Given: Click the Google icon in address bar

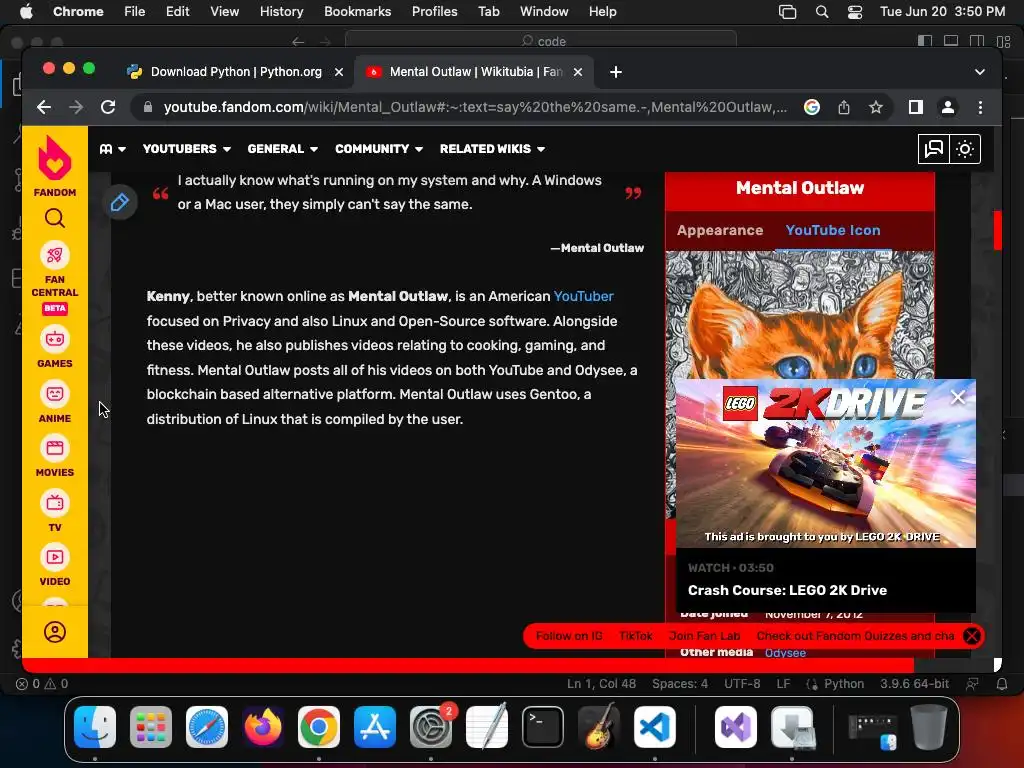Looking at the screenshot, I should [812, 107].
